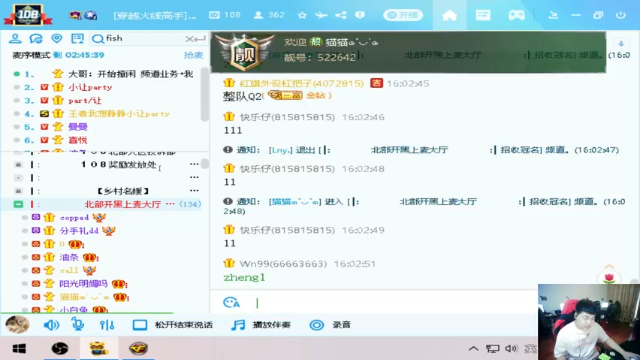This screenshot has height=360, width=640.
Task: Click 抢麦 grab mic link
Action: (193, 55)
